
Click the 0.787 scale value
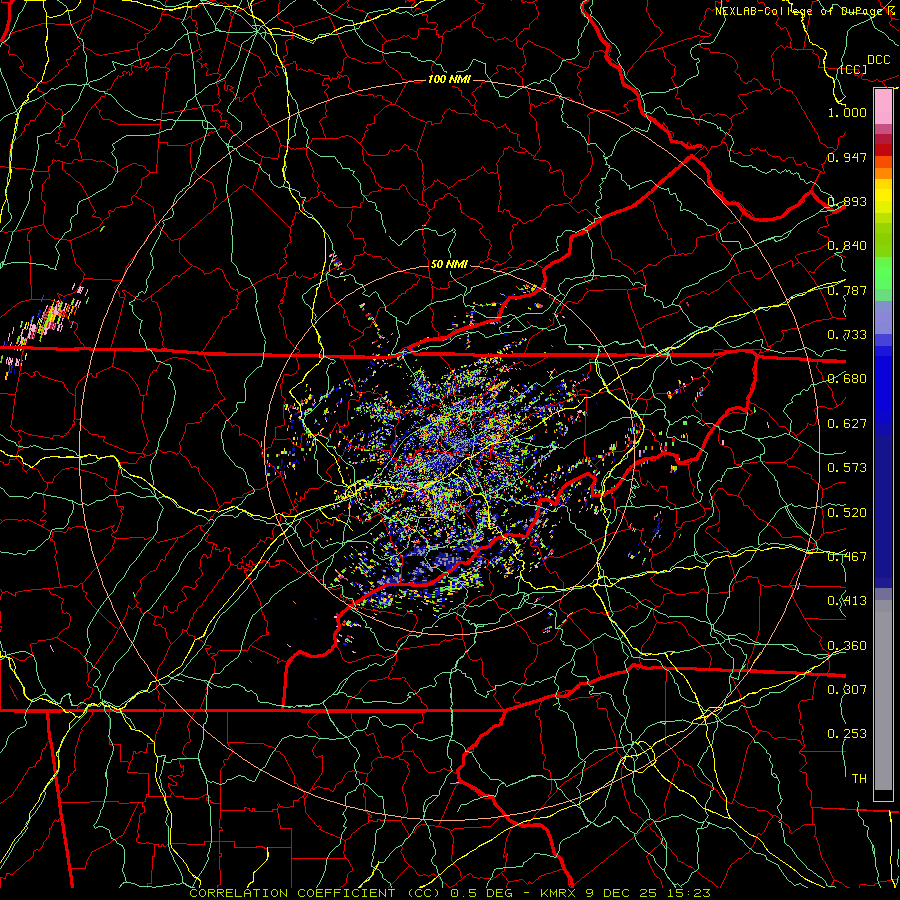[847, 290]
